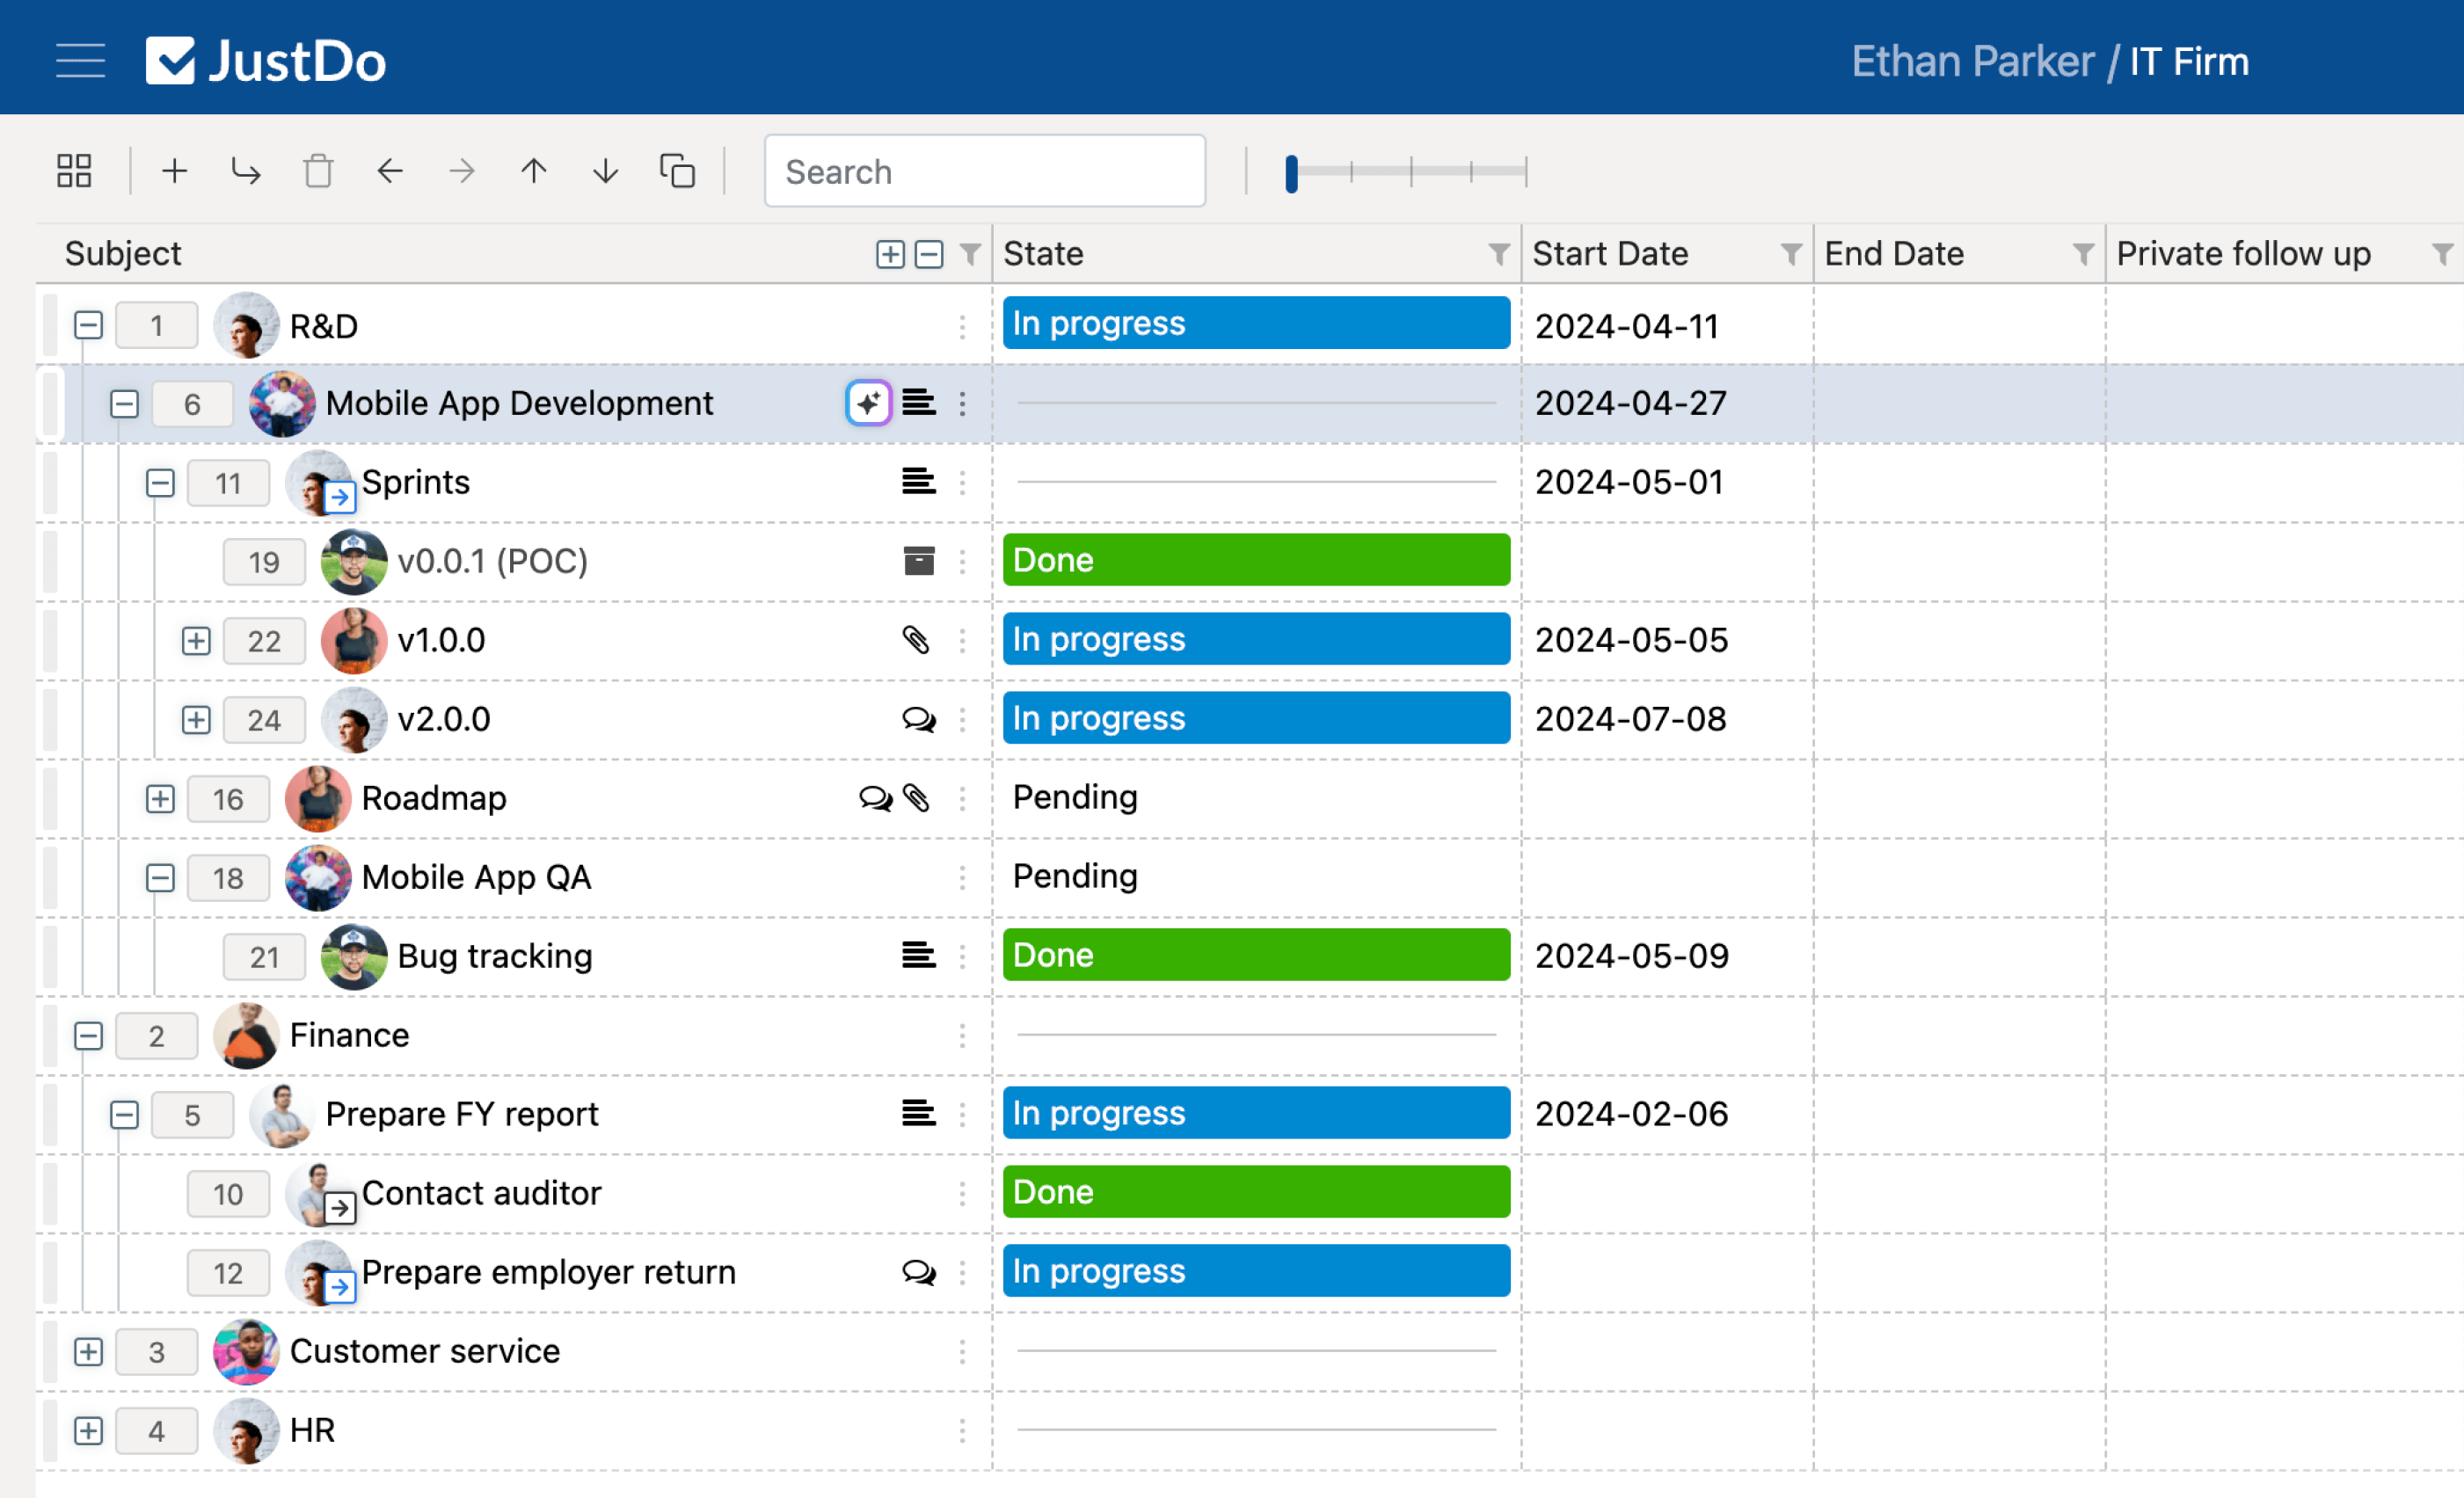Image resolution: width=2464 pixels, height=1498 pixels.
Task: Open paperclip attachments on Roadmap row
Action: [x=916, y=798]
